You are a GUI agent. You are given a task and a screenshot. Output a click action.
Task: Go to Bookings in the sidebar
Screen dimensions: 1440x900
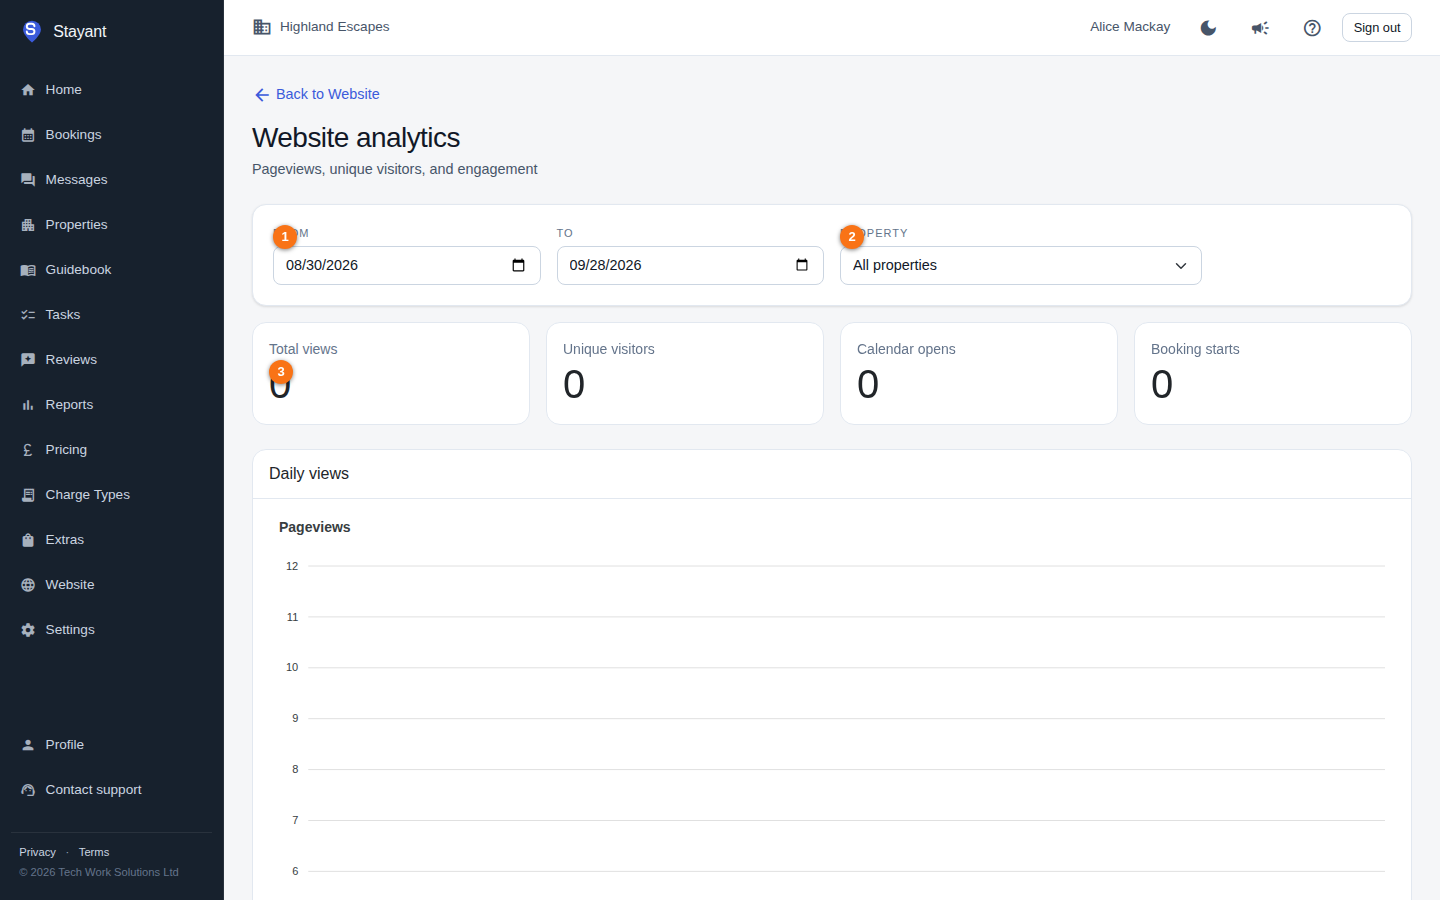pyautogui.click(x=112, y=135)
